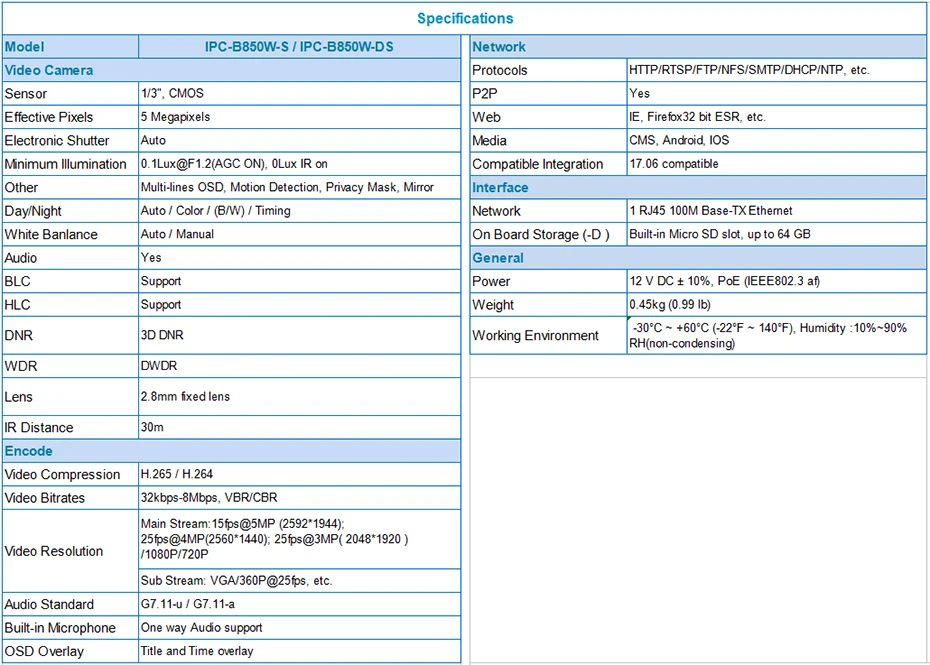Click the '-30°C ~ +60°C' temperature value
Image resolution: width=930 pixels, height=665 pixels.
768,336
